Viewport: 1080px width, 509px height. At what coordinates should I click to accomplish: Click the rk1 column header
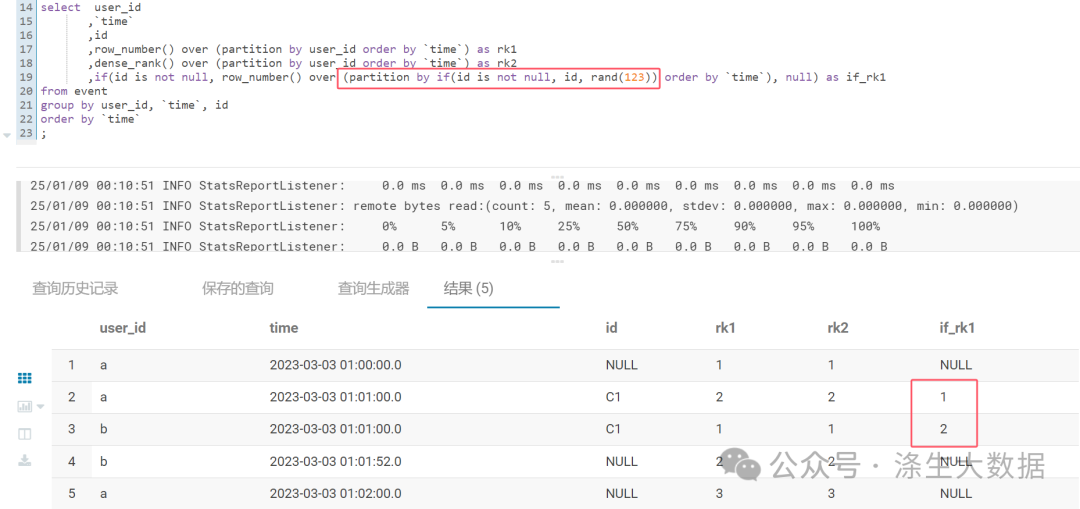click(727, 328)
